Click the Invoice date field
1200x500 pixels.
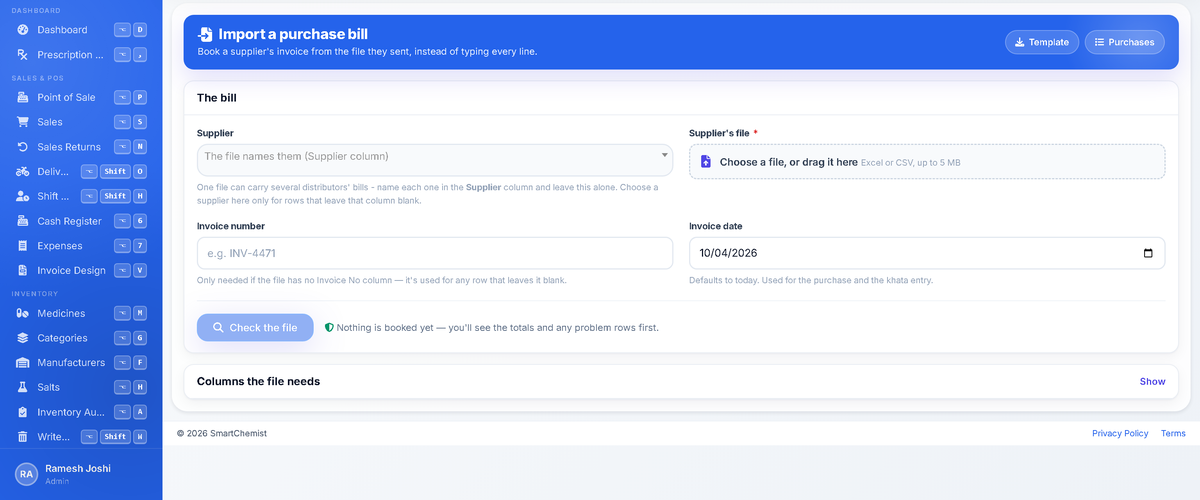coord(927,253)
